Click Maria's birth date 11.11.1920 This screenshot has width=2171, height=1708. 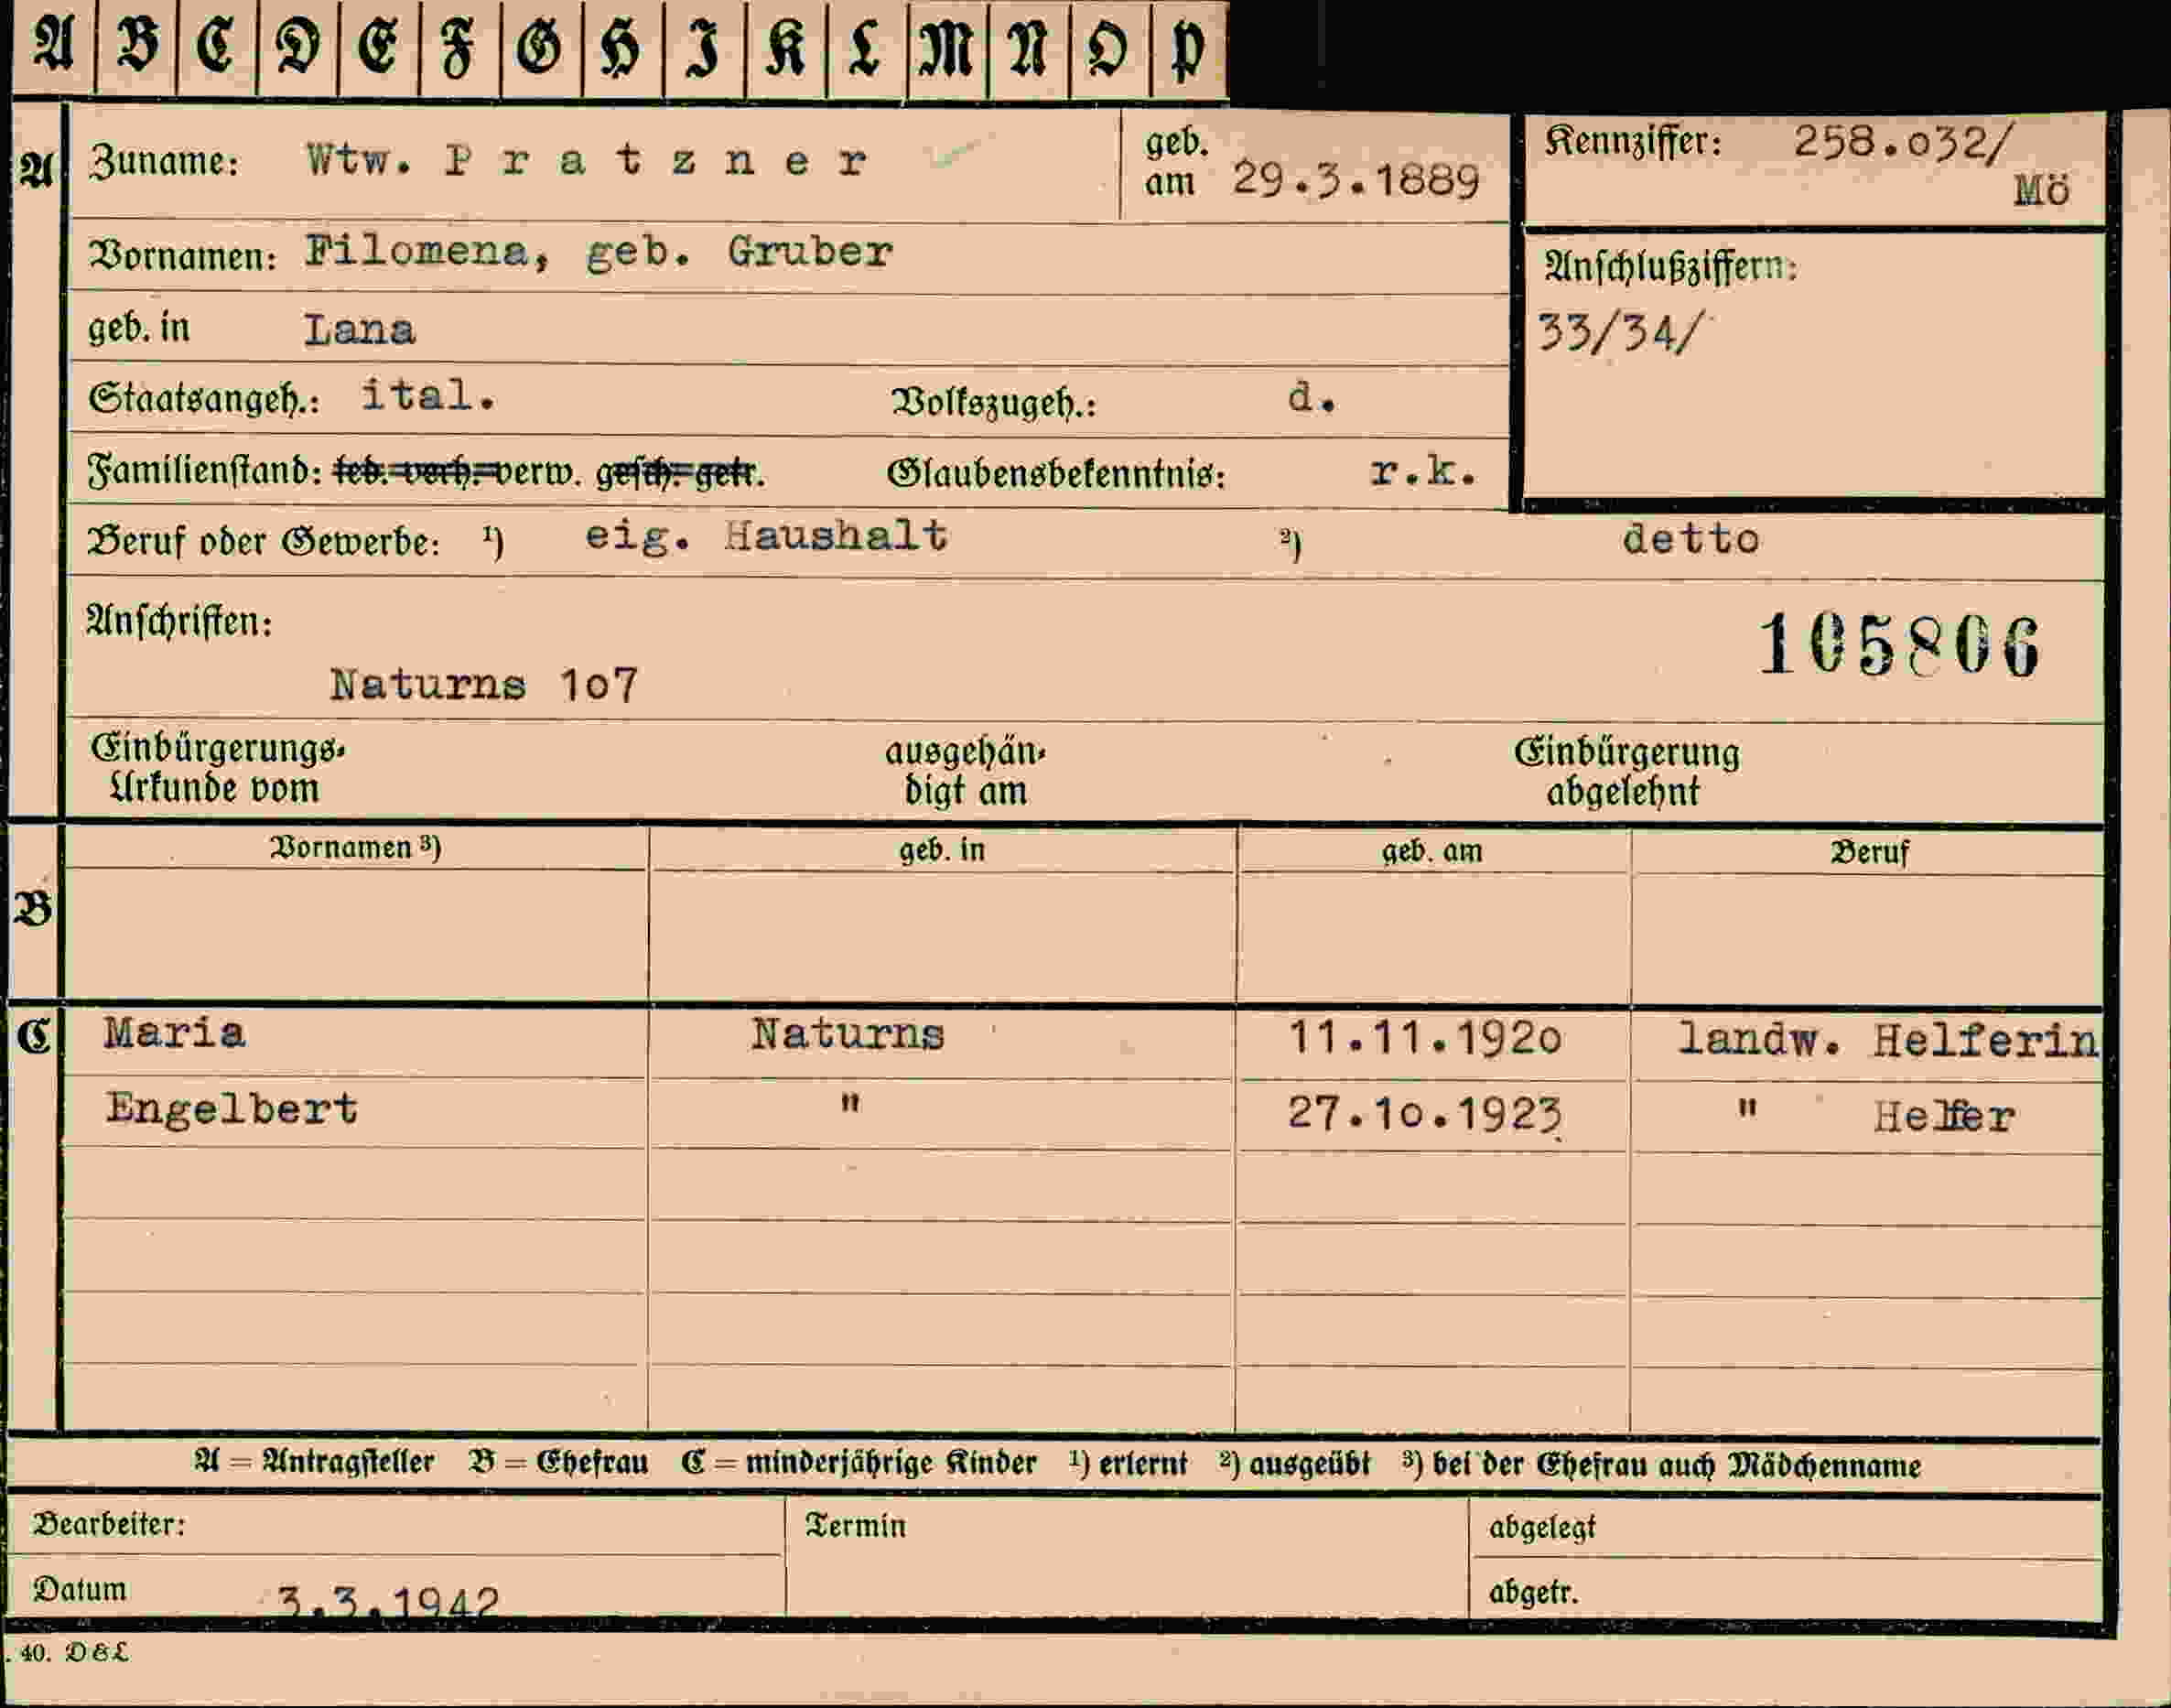1424,1038
